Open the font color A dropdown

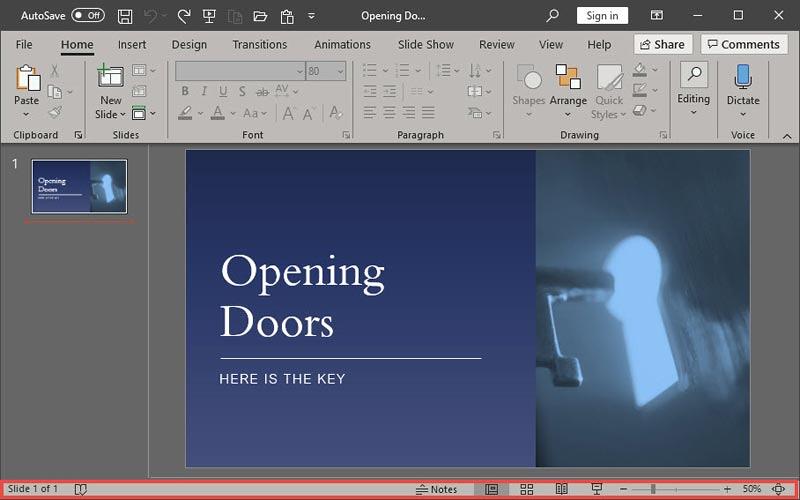tap(233, 113)
